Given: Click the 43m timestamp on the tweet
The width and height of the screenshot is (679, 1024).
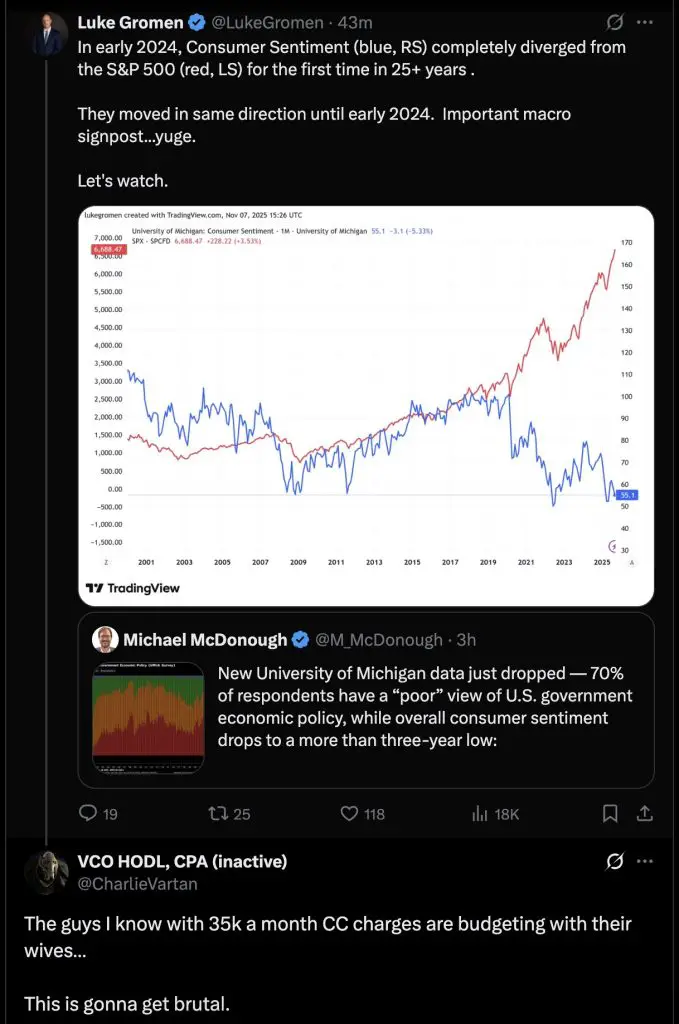Looking at the screenshot, I should (356, 22).
